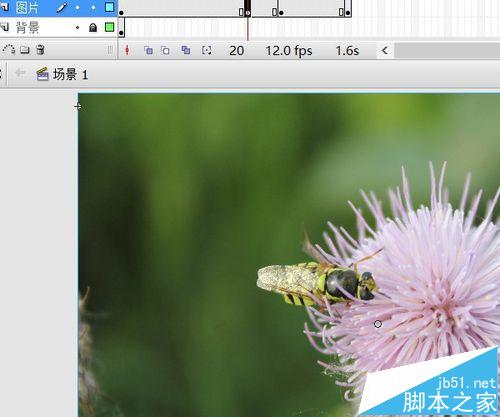500x417 pixels.
Task: Enable Onion Skin
Action: click(148, 50)
